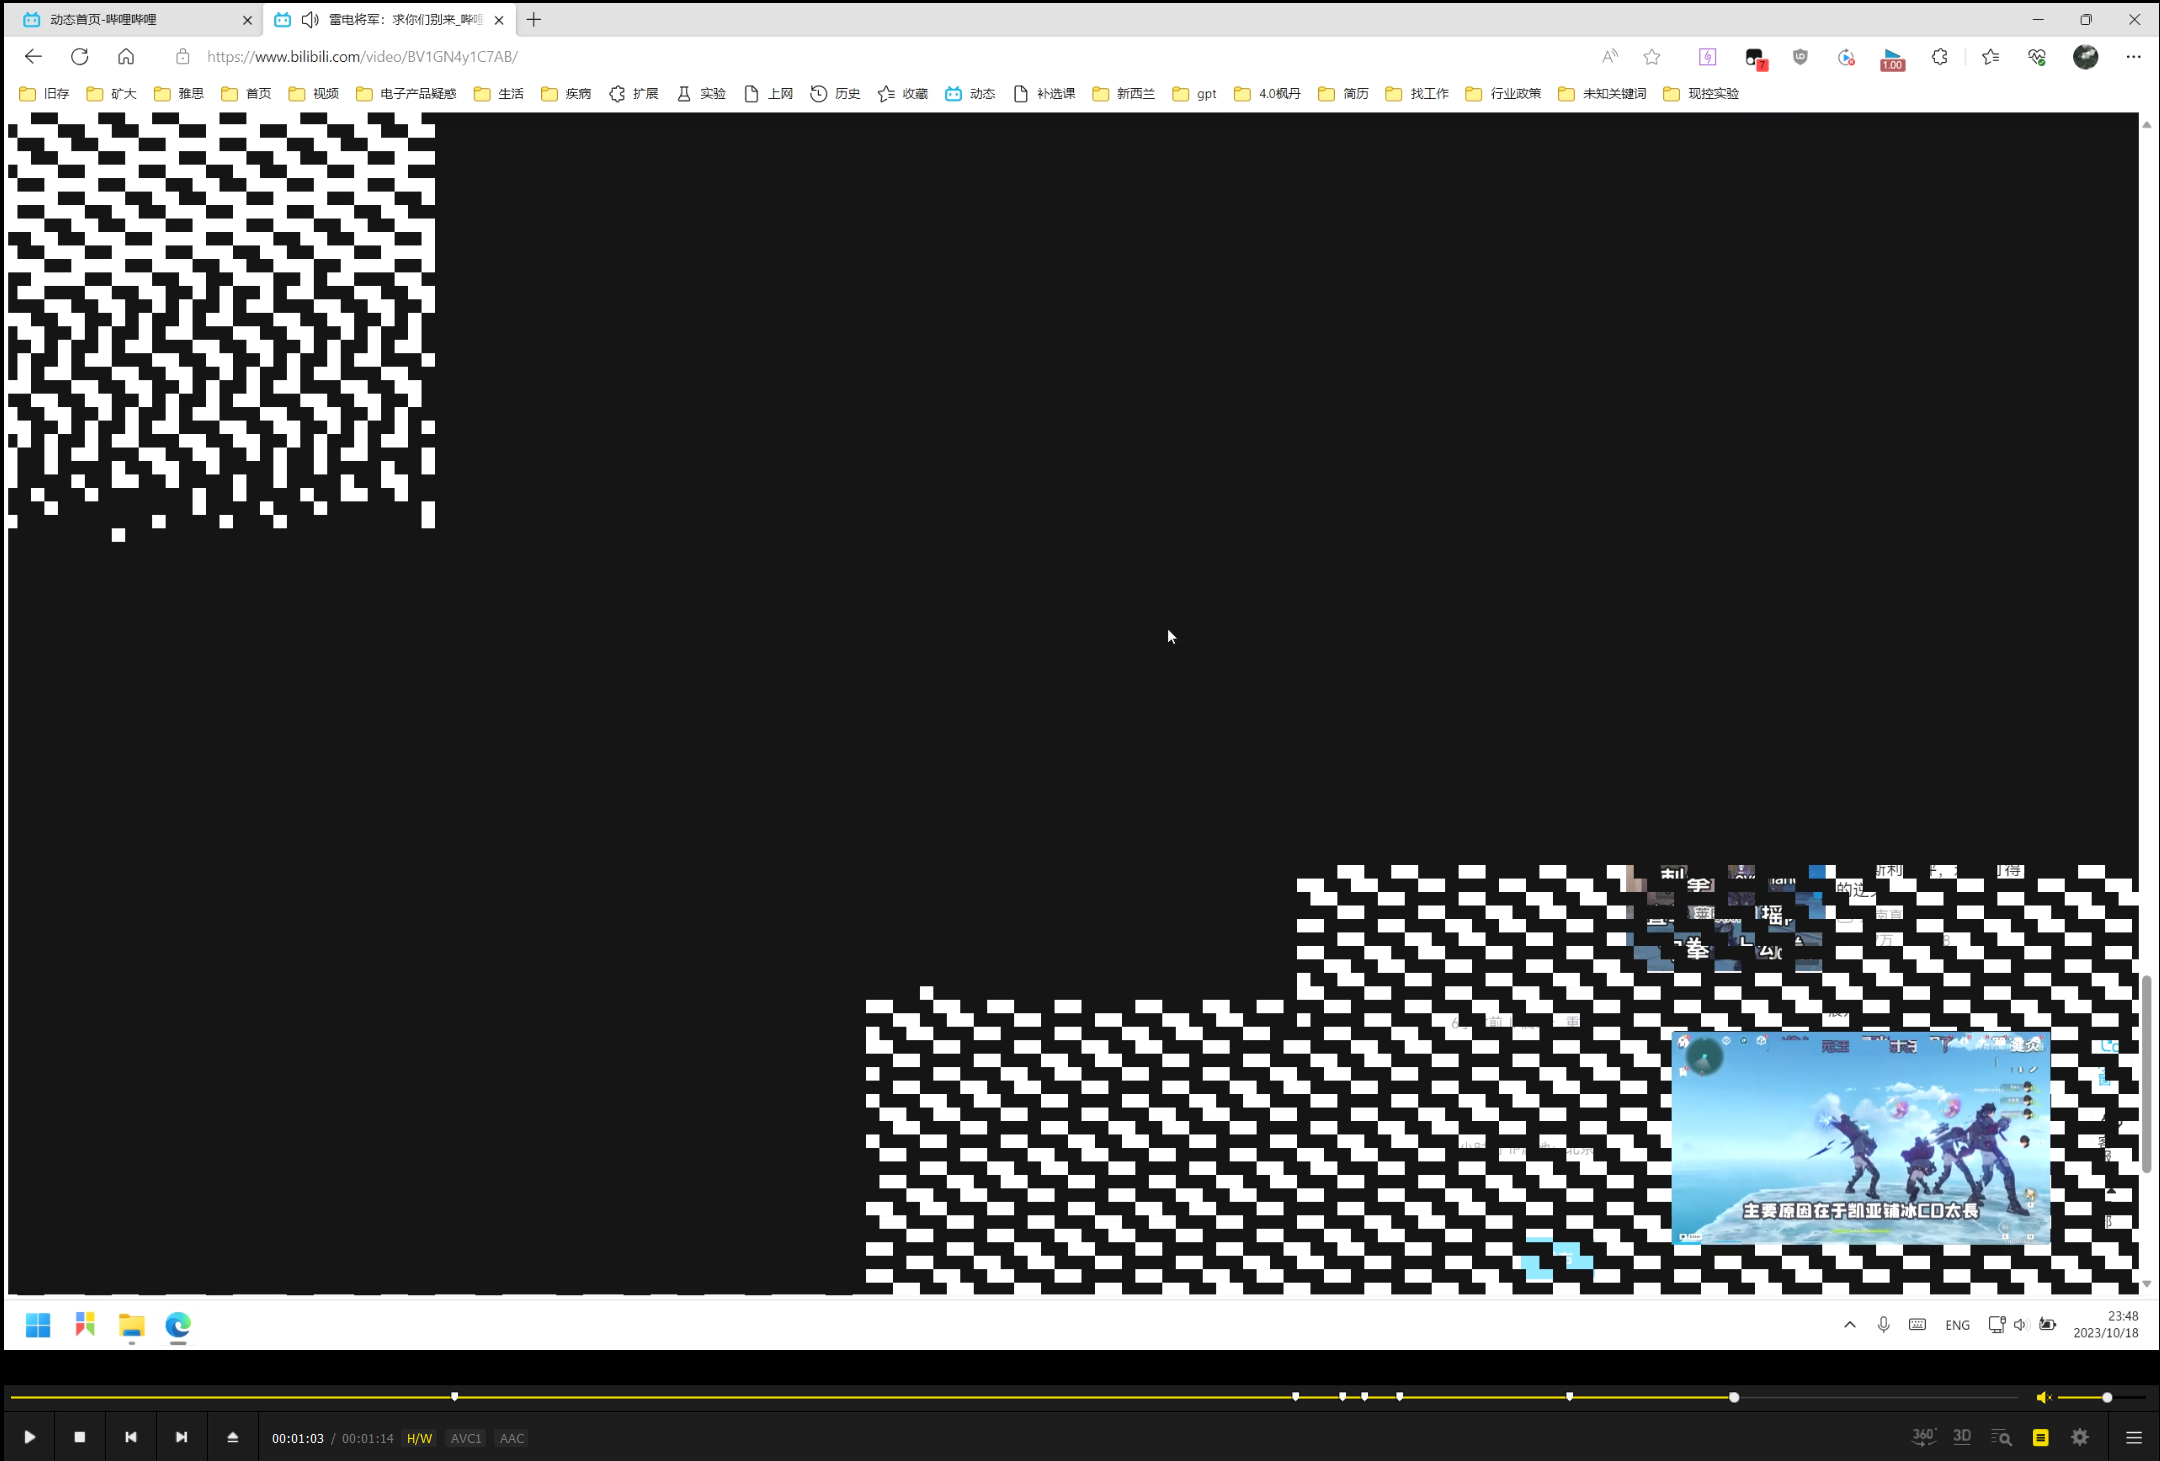
Task: Open PotPlayer settings with the gear icon
Action: [2079, 1436]
